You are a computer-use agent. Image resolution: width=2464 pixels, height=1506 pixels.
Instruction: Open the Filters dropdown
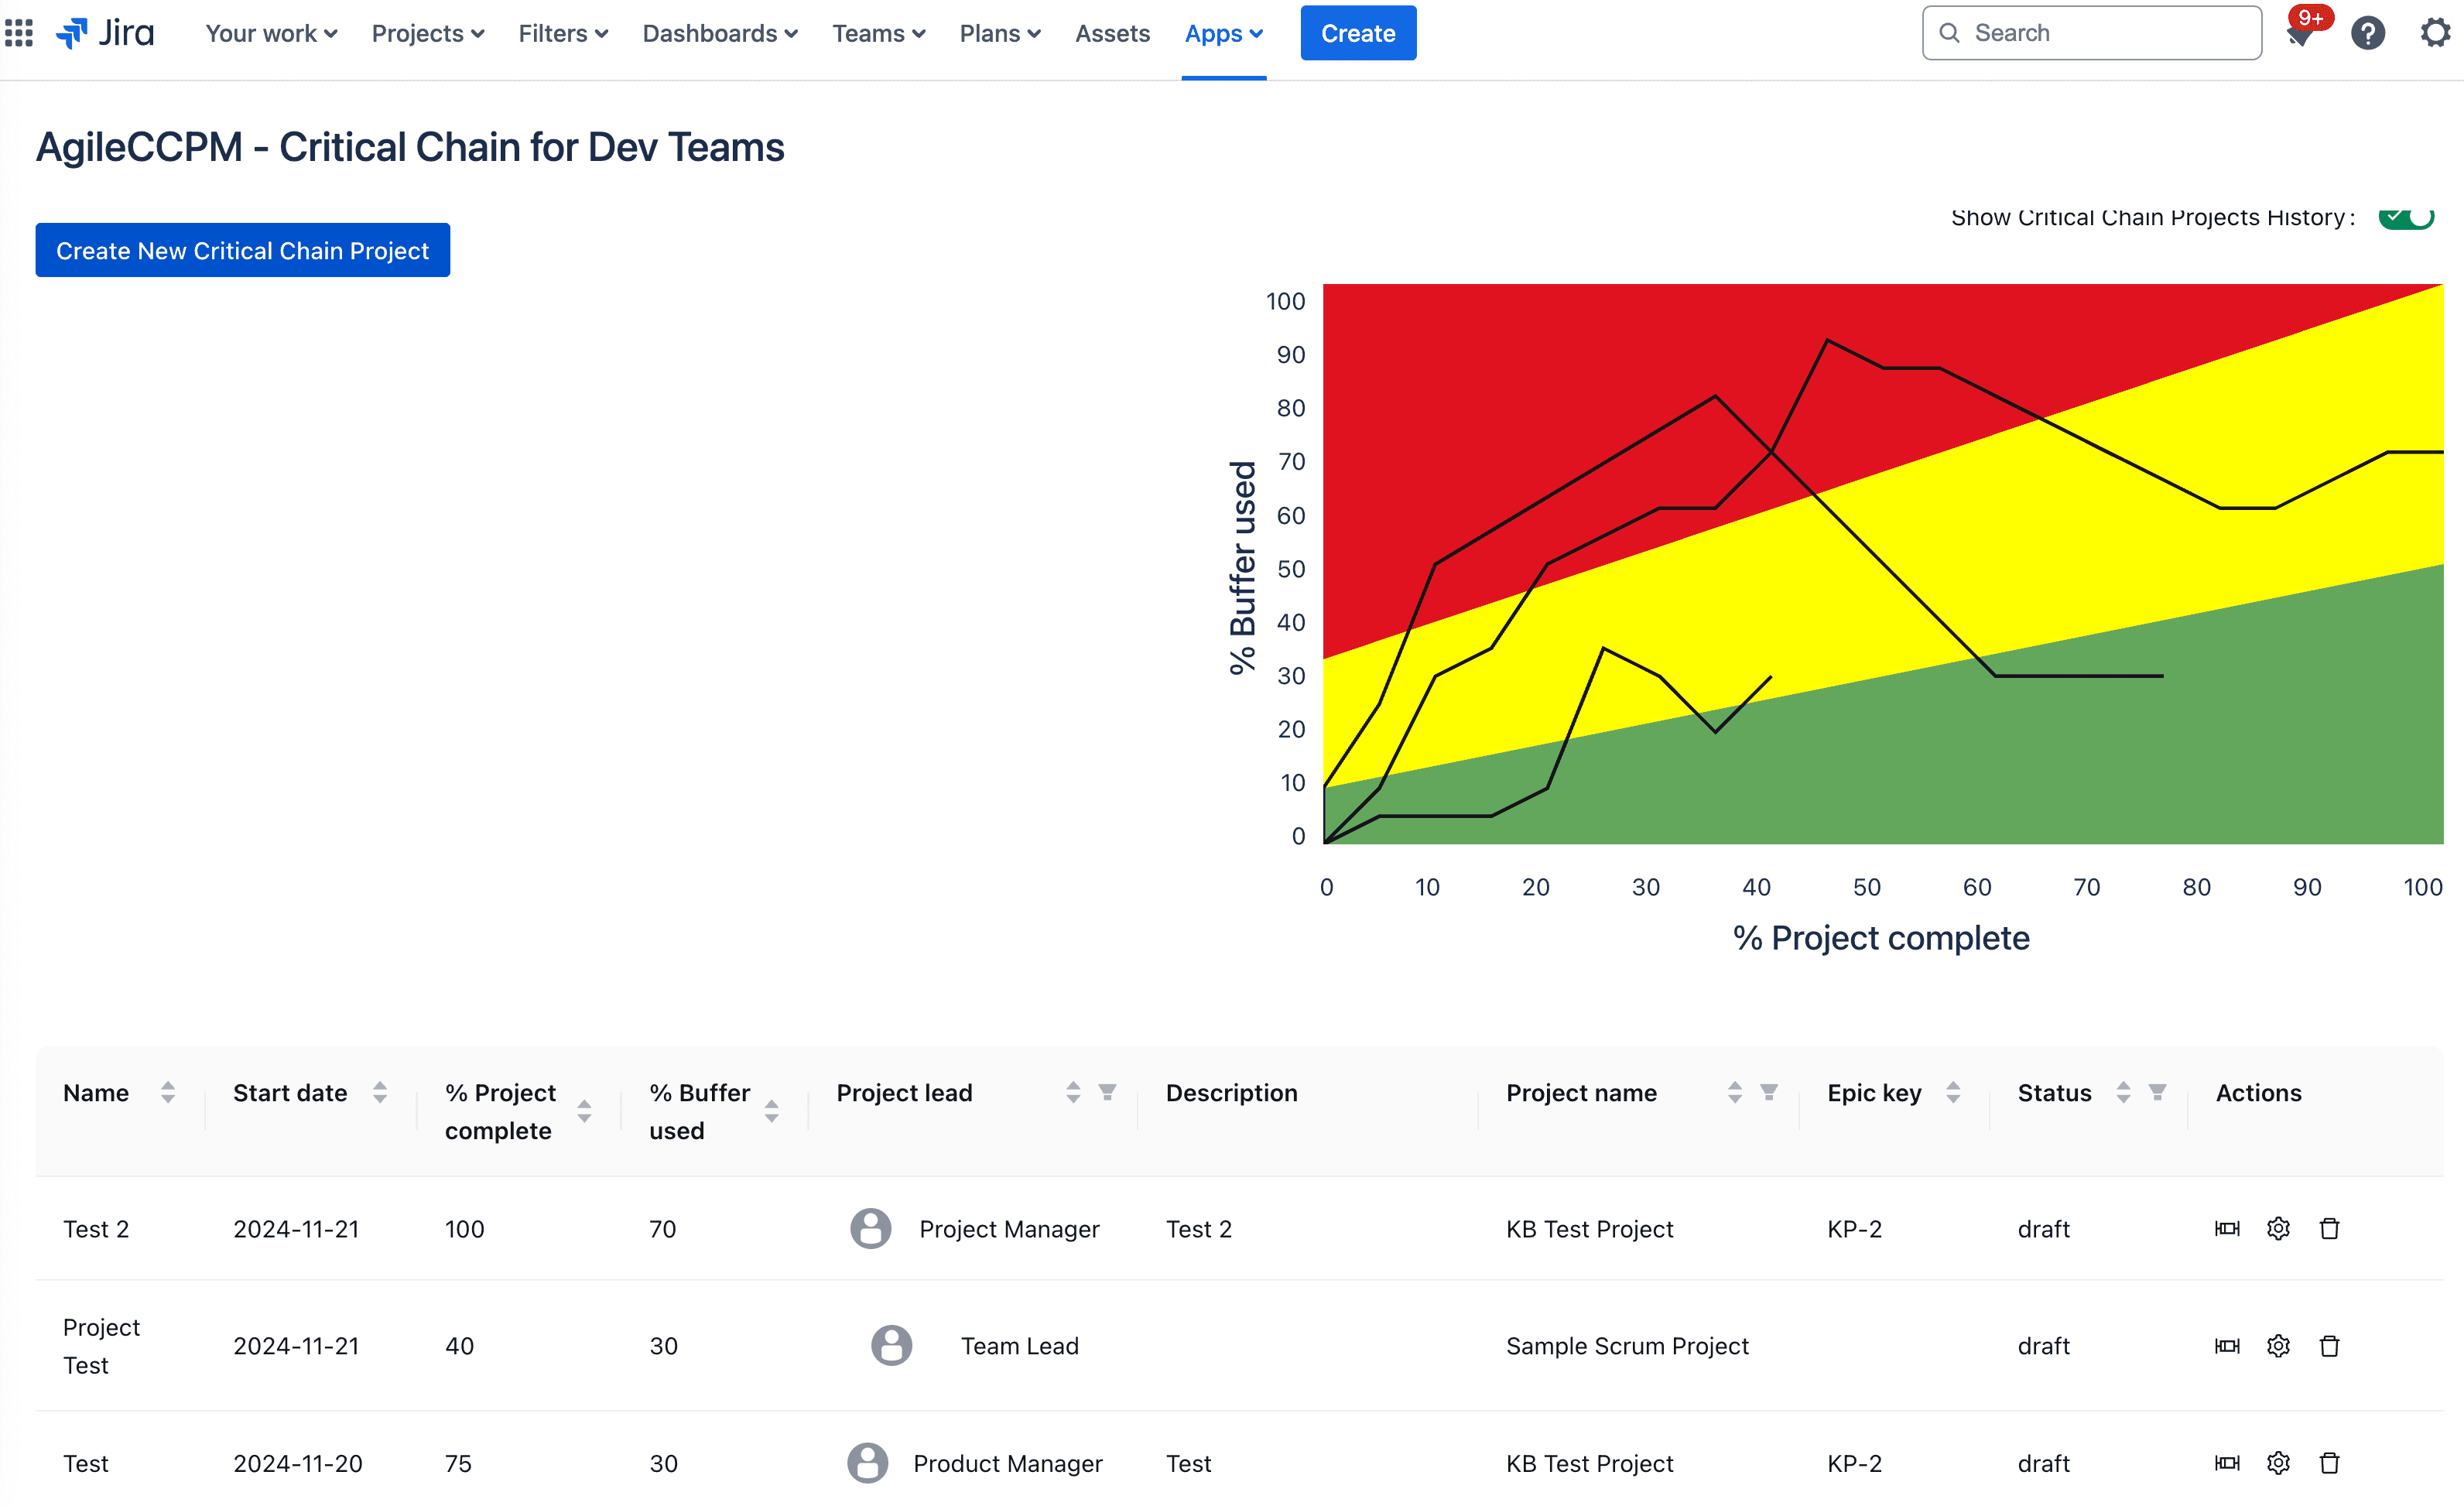562,33
